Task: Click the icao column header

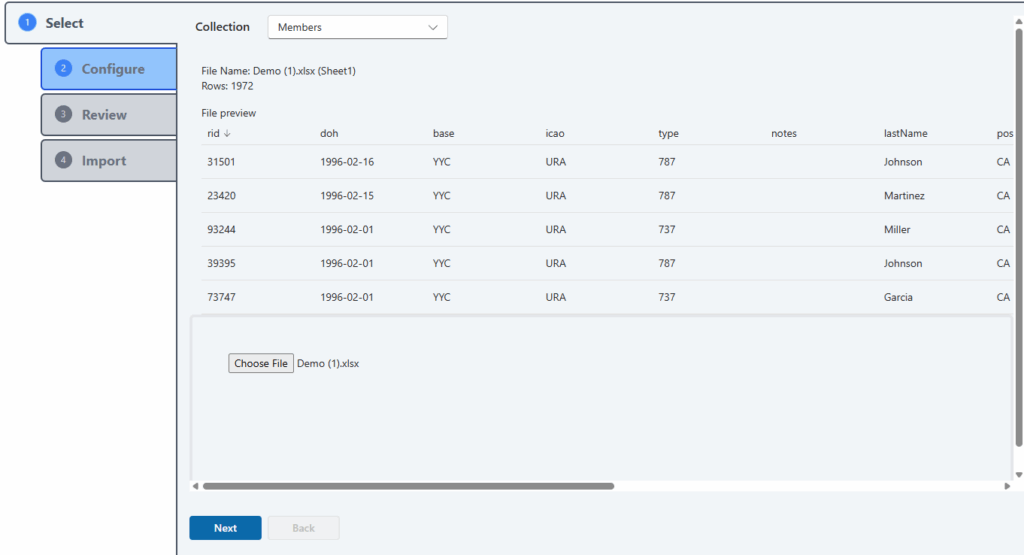Action: pos(555,133)
